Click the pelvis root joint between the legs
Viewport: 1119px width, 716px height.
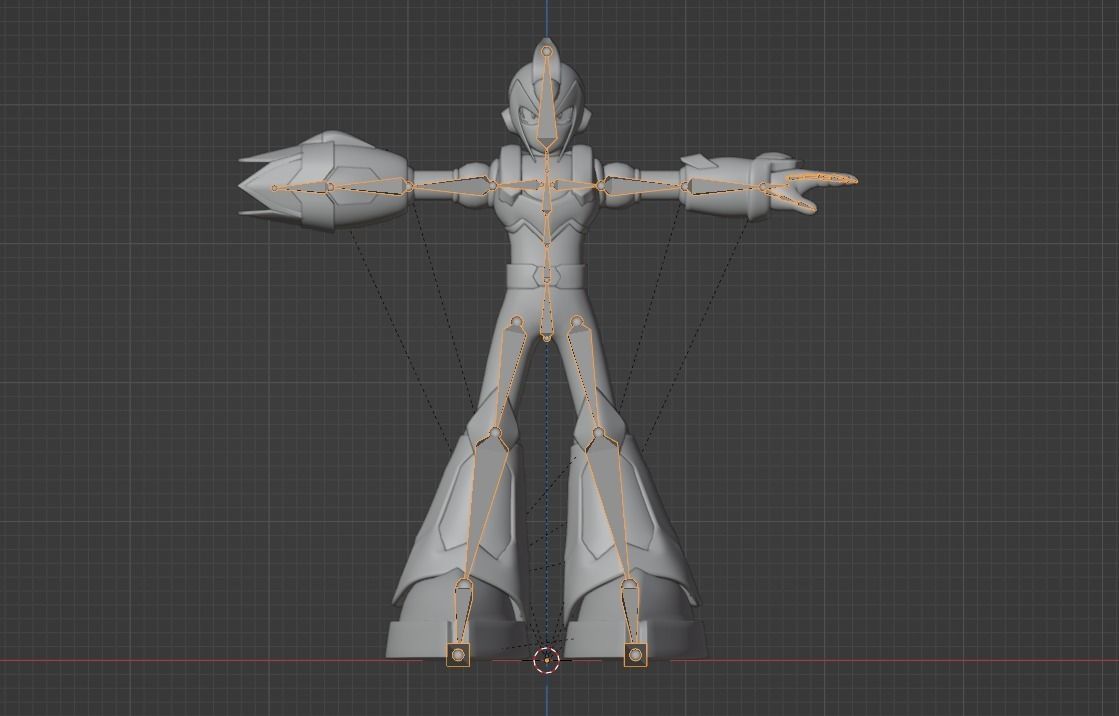point(547,337)
